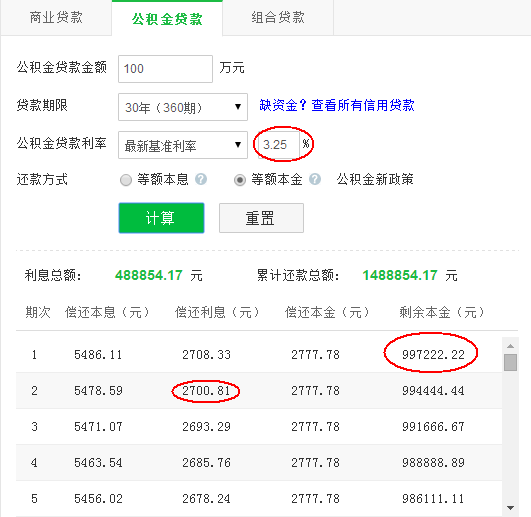Click the scrollbar down arrow
This screenshot has height=517, width=531.
pyautogui.click(x=510, y=508)
